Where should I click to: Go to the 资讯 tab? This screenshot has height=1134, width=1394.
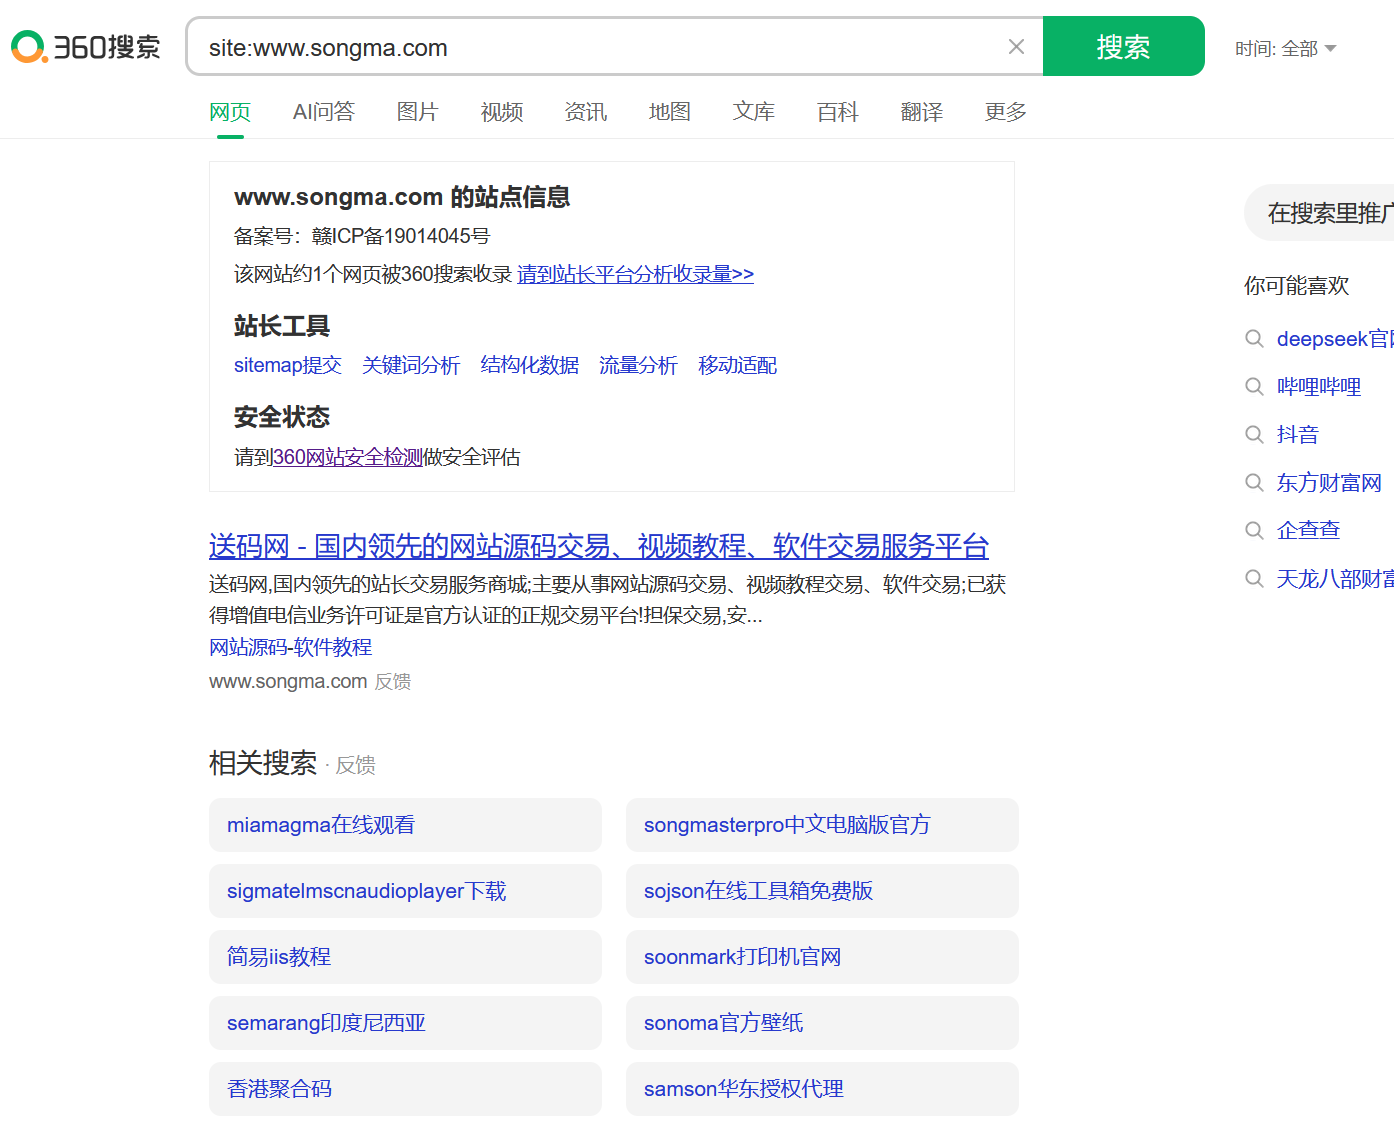pyautogui.click(x=586, y=112)
